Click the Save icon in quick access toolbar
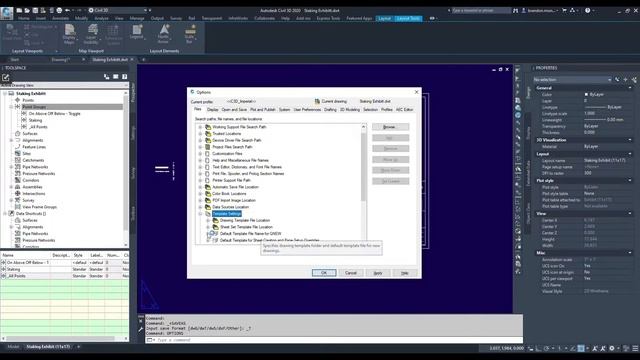This screenshot has width=640, height=360. click(x=35, y=10)
